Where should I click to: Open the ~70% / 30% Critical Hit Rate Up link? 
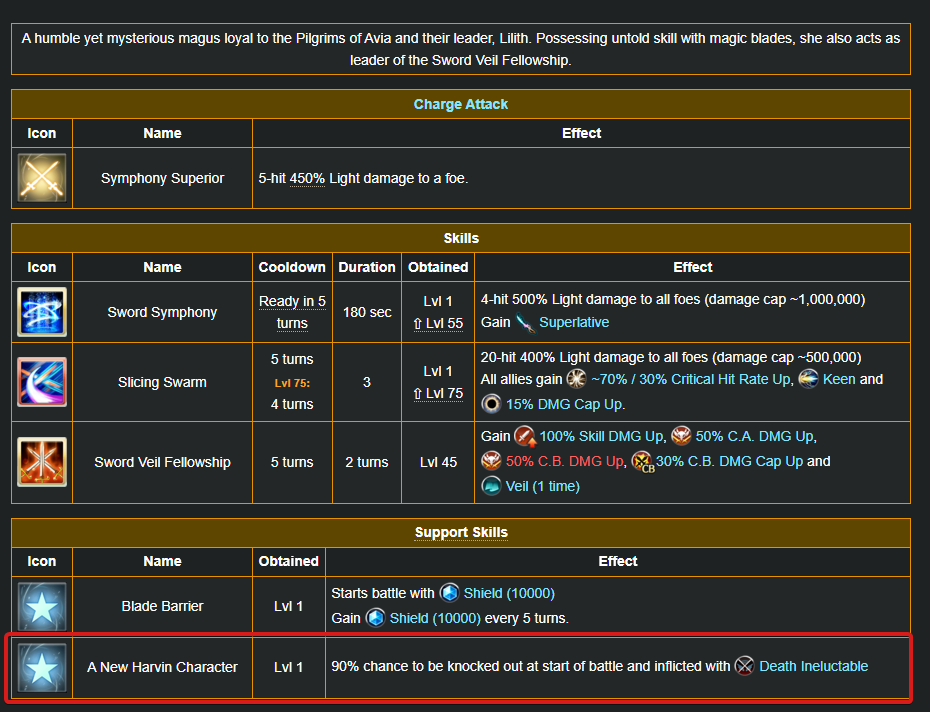tap(692, 379)
